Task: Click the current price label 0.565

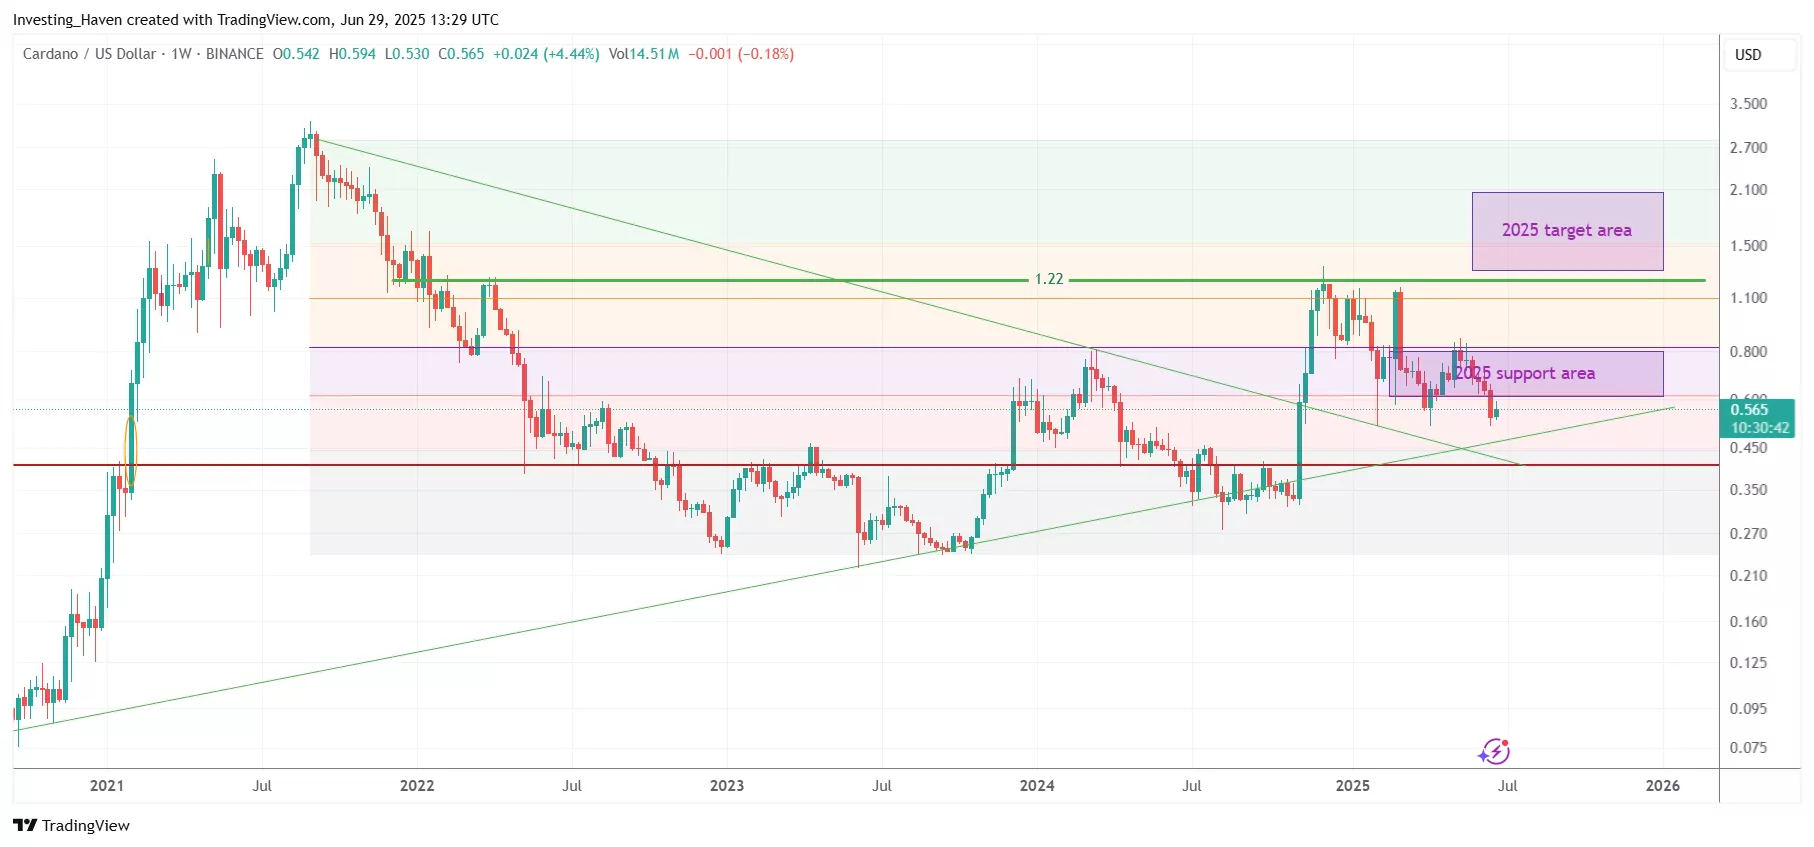Action: (x=1749, y=409)
